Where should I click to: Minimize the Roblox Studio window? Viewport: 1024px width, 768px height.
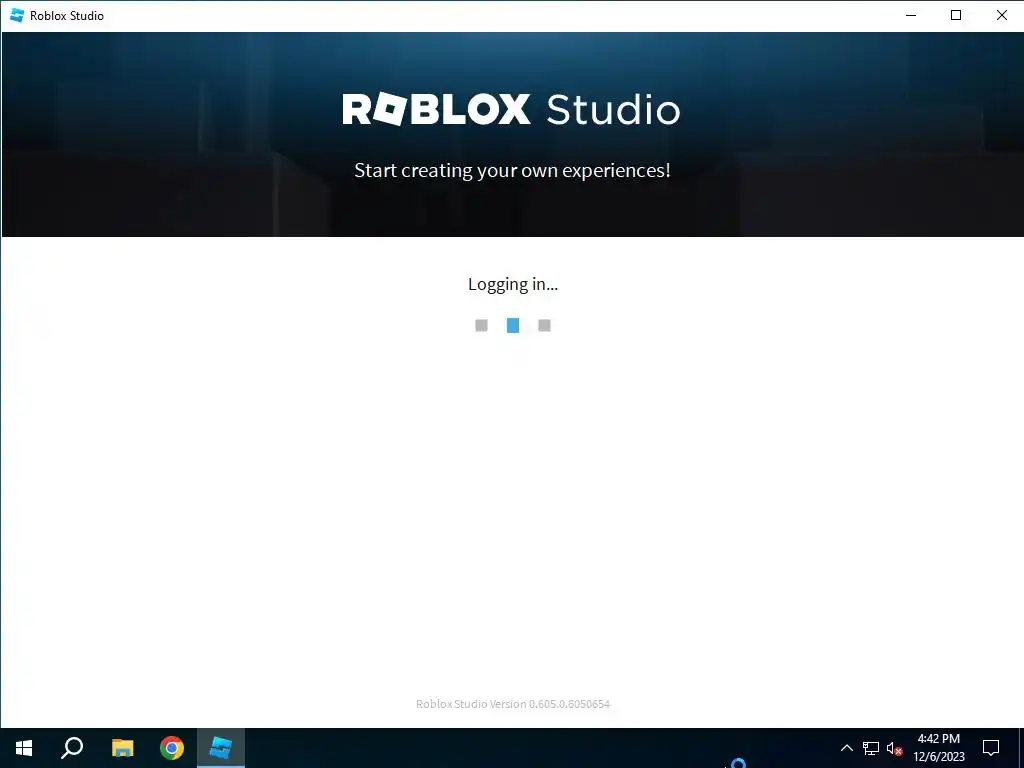[911, 15]
